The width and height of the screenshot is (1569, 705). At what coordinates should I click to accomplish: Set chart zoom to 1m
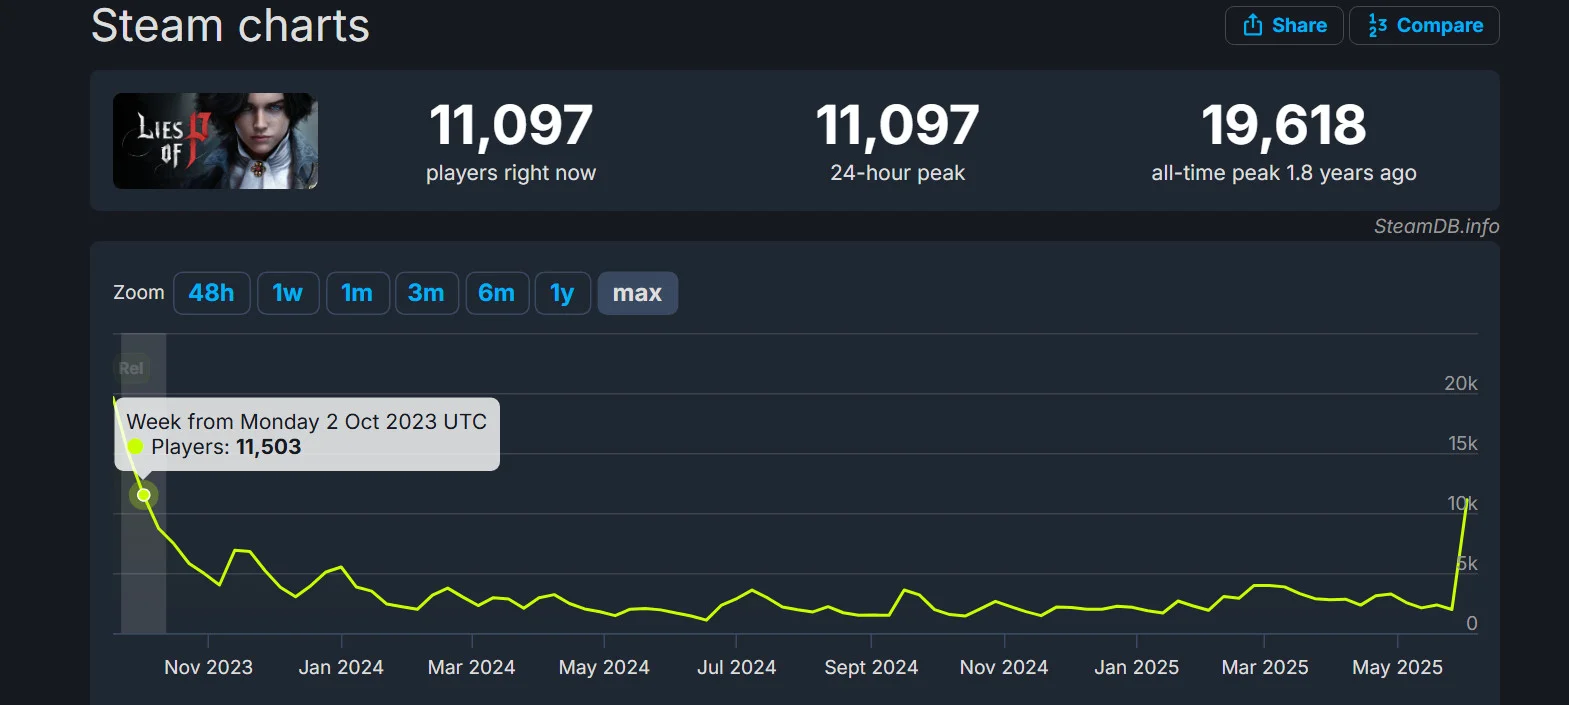tap(357, 293)
